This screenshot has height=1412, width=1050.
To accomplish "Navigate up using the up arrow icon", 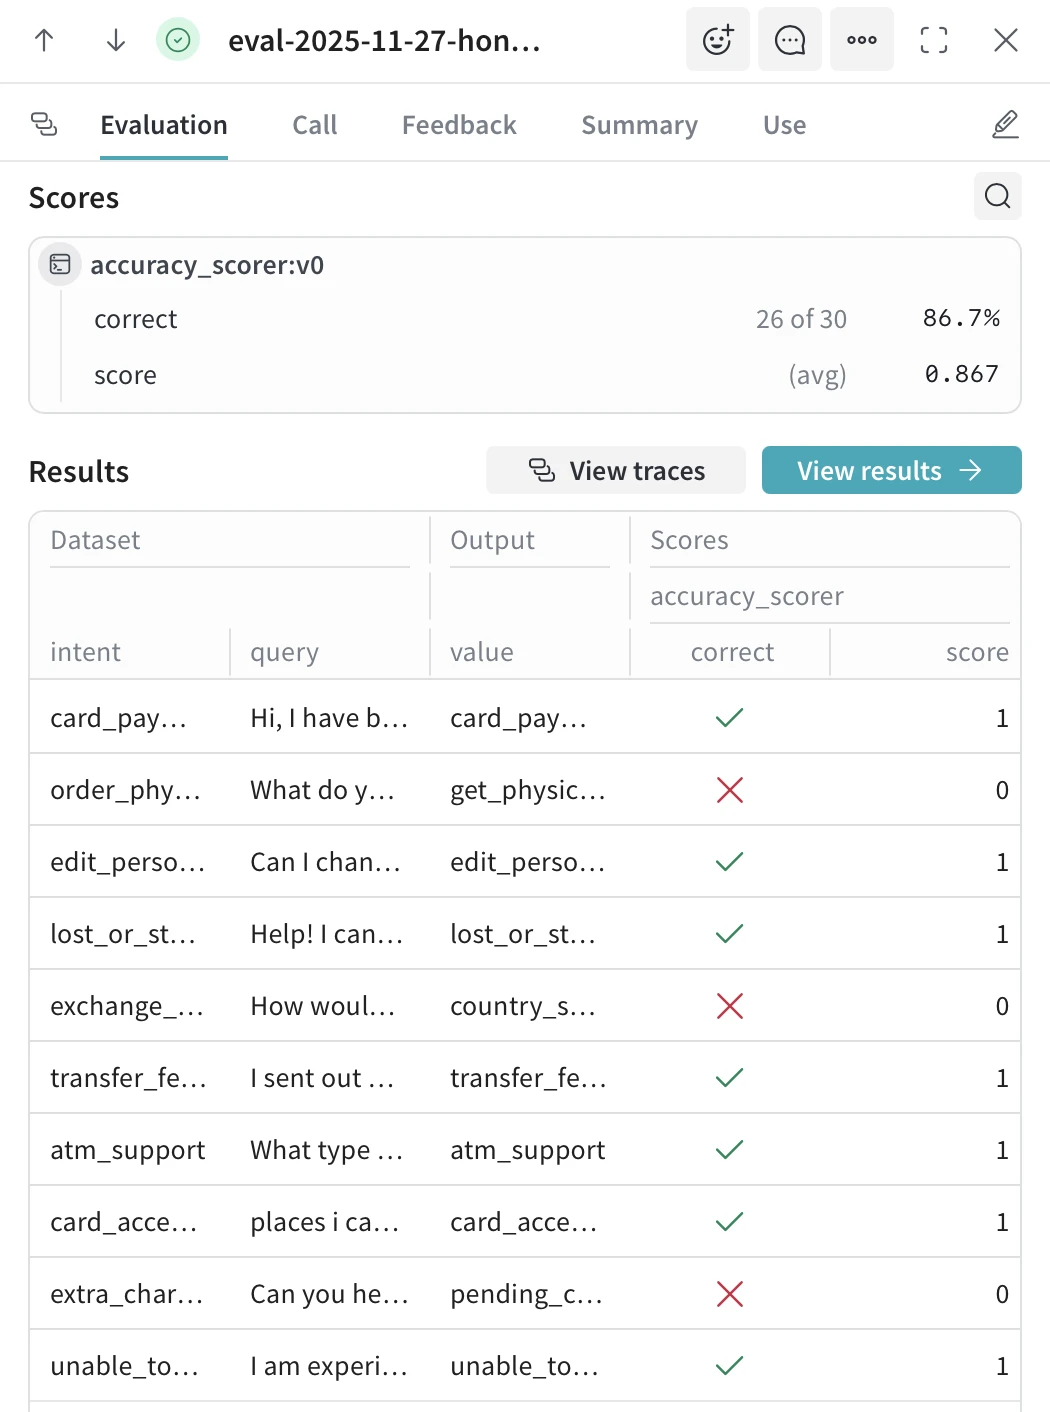I will (x=43, y=41).
